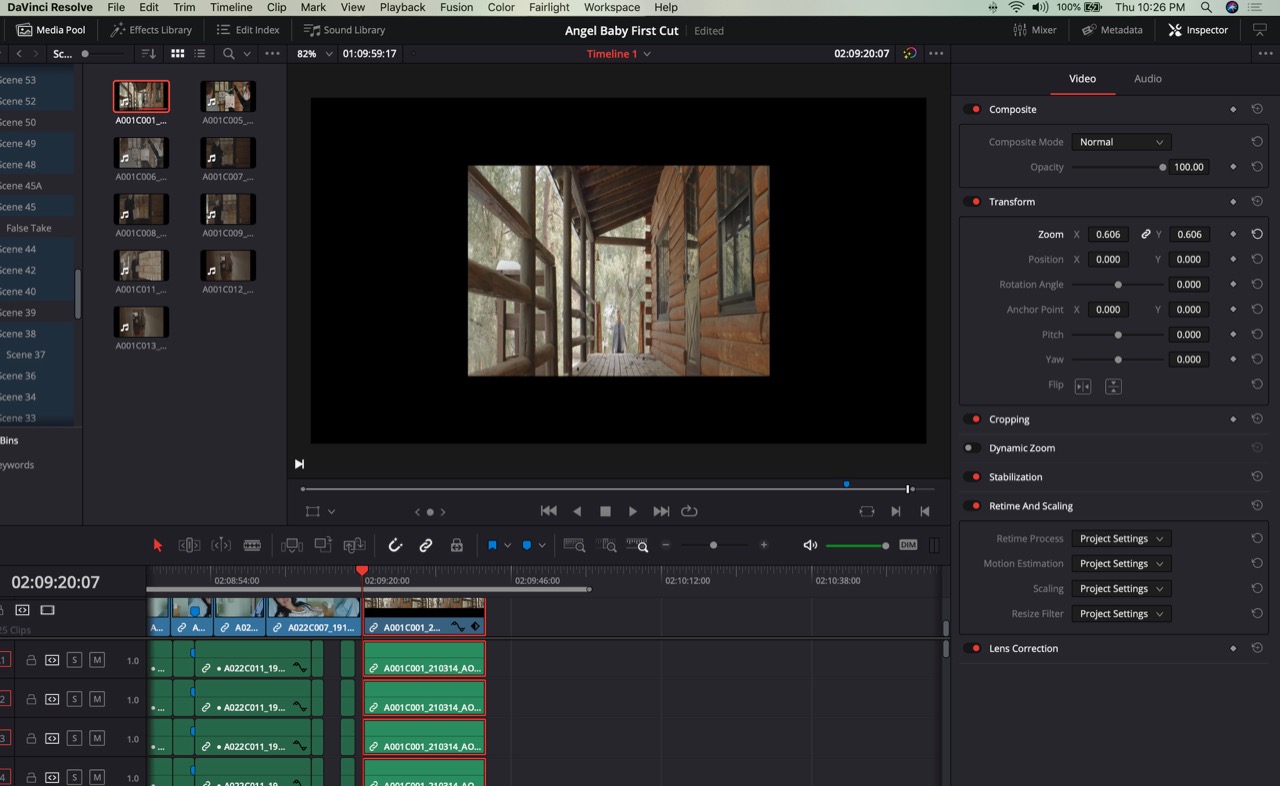Click the Zoom X value field
Image resolution: width=1280 pixels, height=786 pixels.
click(x=1108, y=234)
